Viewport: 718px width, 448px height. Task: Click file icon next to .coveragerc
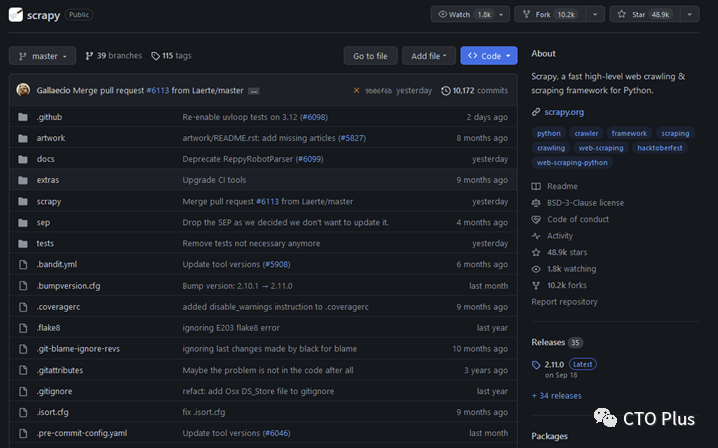(23, 307)
